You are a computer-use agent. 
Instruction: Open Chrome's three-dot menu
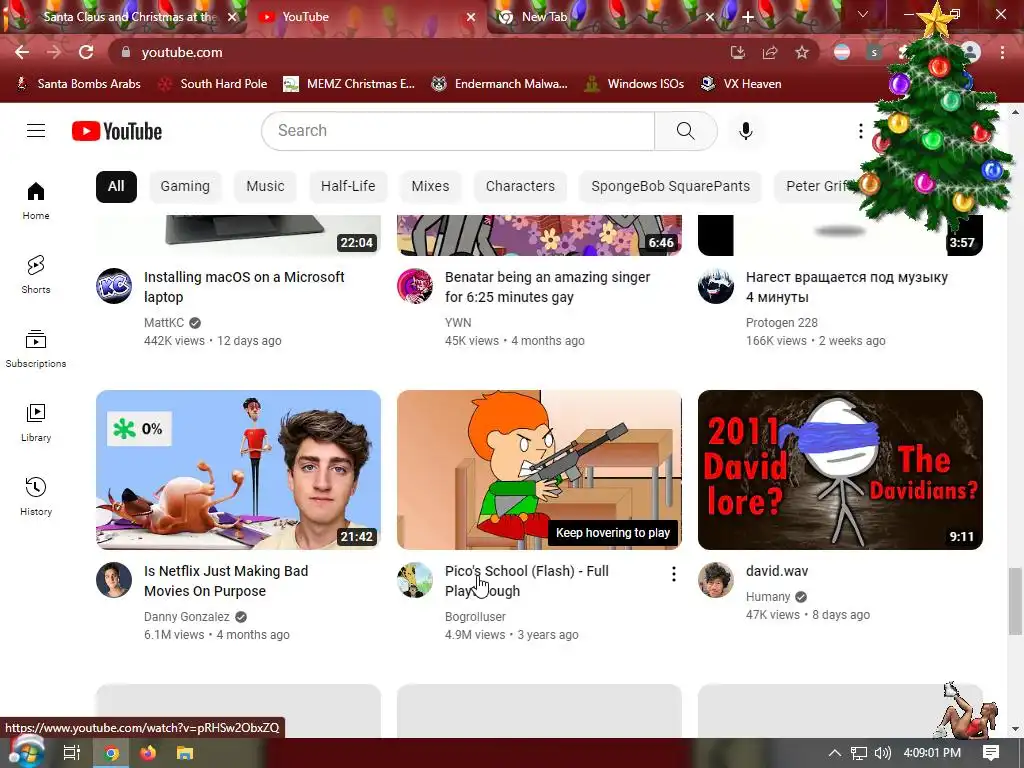[x=1002, y=52]
